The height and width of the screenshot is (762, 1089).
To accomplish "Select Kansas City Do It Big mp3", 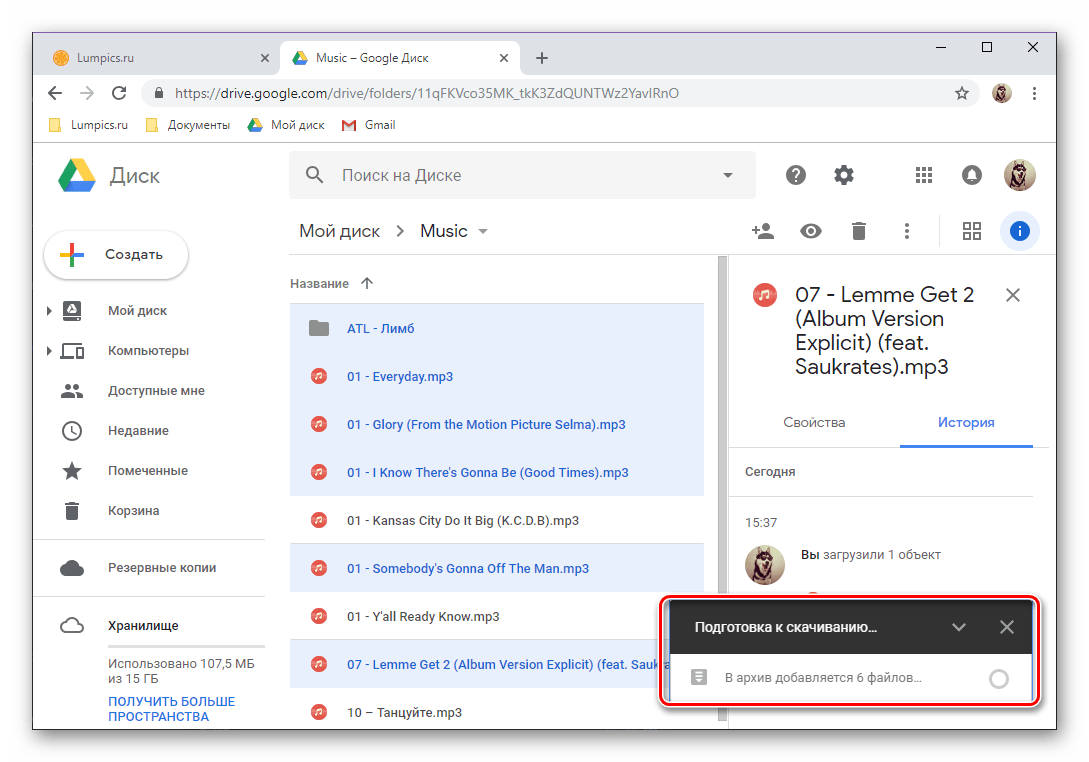I will 497,520.
